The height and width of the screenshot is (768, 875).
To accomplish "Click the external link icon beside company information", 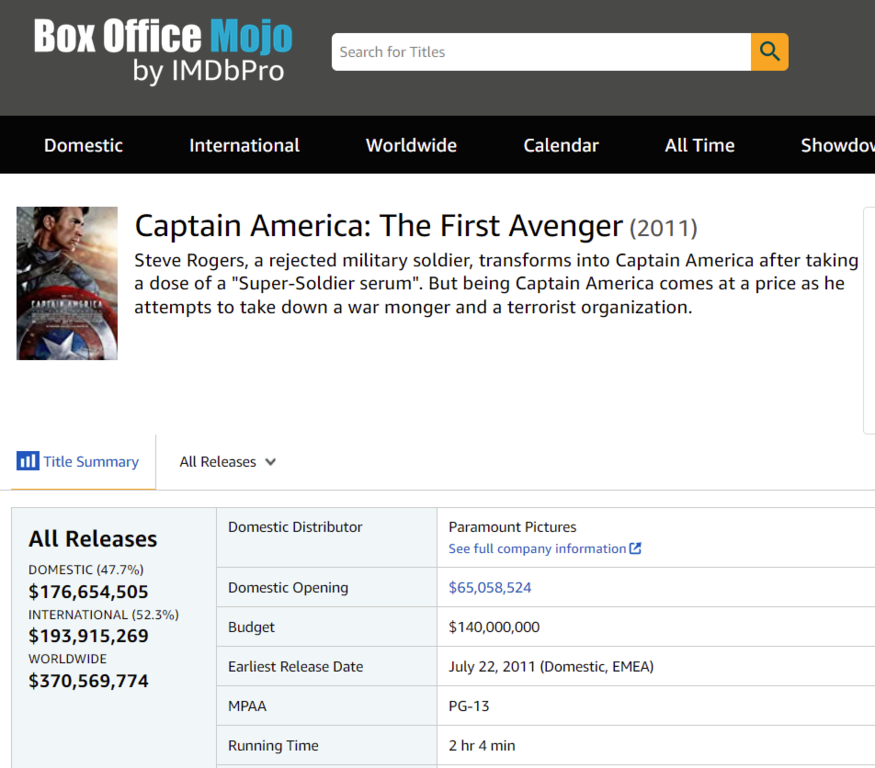I will 635,549.
